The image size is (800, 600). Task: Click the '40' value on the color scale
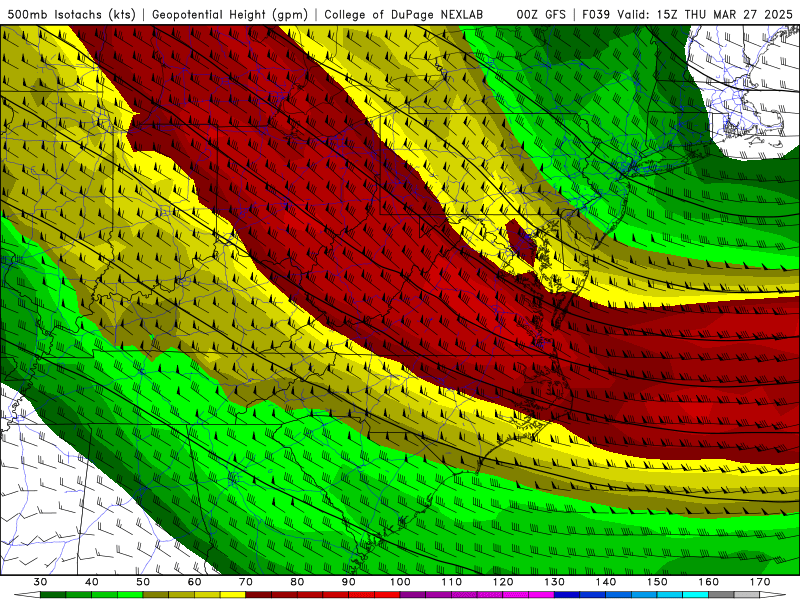[x=92, y=582]
